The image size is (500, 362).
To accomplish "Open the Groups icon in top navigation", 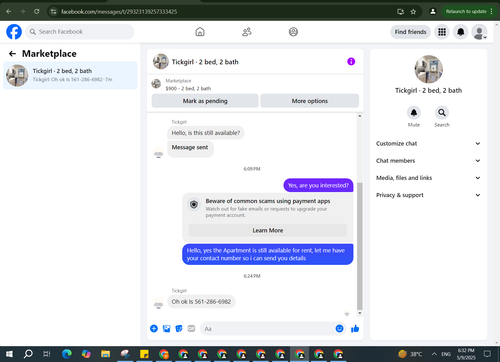I will pyautogui.click(x=293, y=32).
